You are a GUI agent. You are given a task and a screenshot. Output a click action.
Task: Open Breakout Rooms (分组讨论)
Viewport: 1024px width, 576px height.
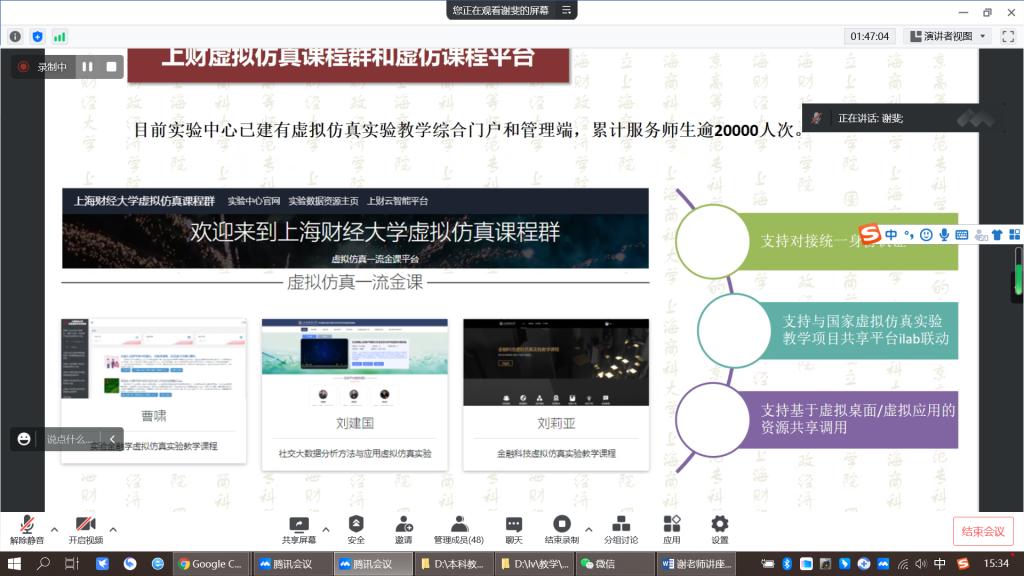(620, 528)
